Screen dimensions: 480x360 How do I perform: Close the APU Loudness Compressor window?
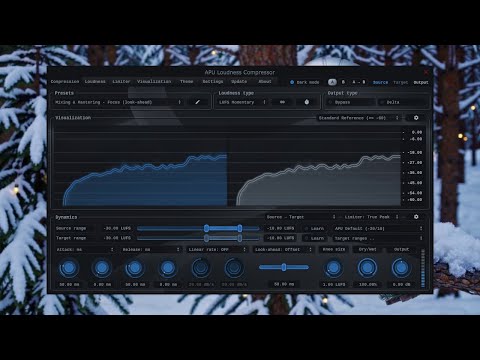pyautogui.click(x=426, y=72)
